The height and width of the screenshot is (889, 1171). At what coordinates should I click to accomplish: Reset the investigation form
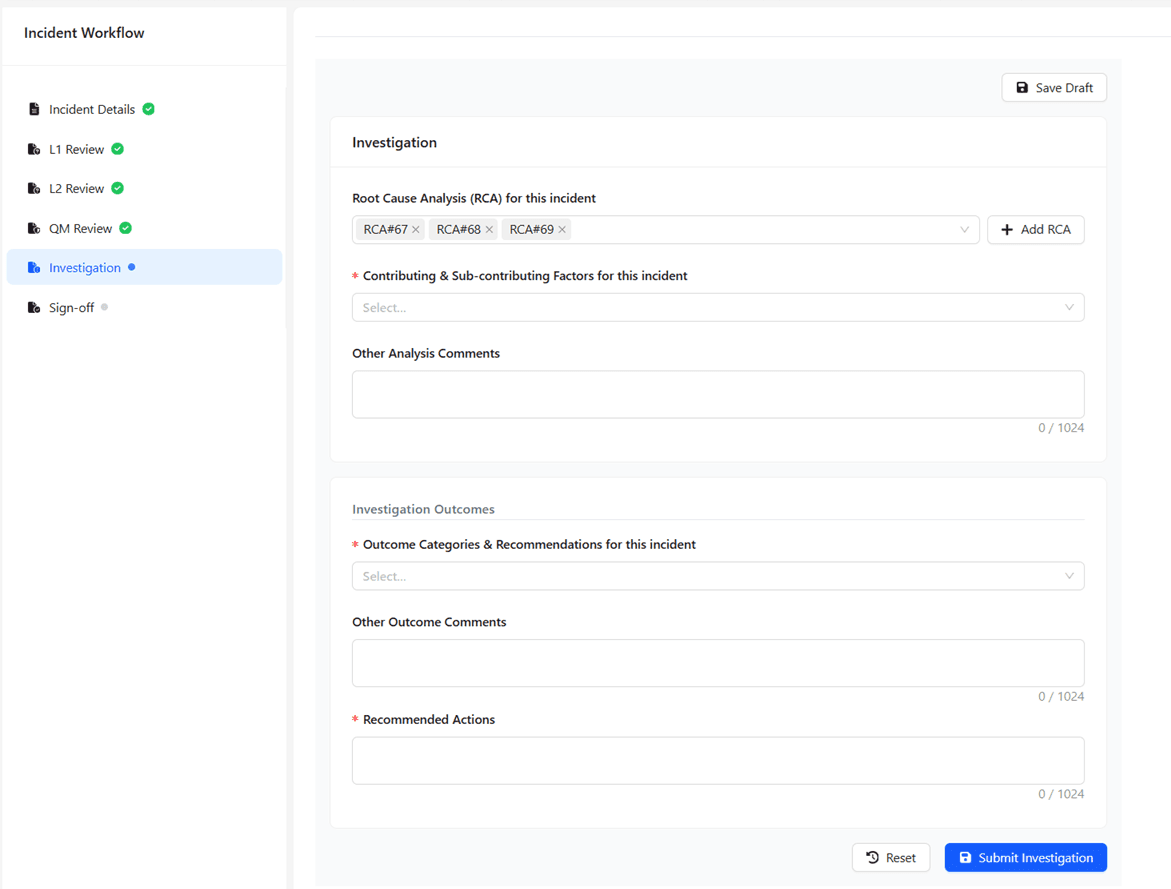pos(890,858)
